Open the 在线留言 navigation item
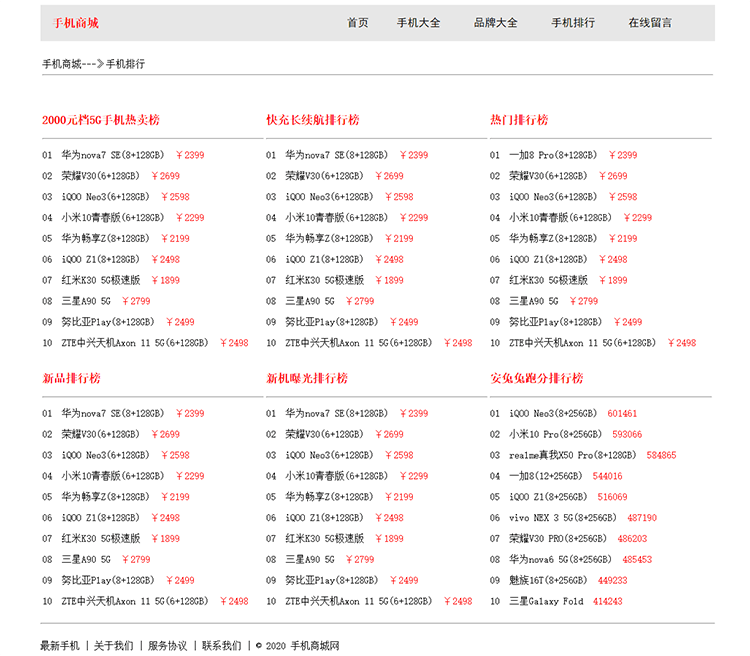750x656 pixels. click(x=650, y=23)
